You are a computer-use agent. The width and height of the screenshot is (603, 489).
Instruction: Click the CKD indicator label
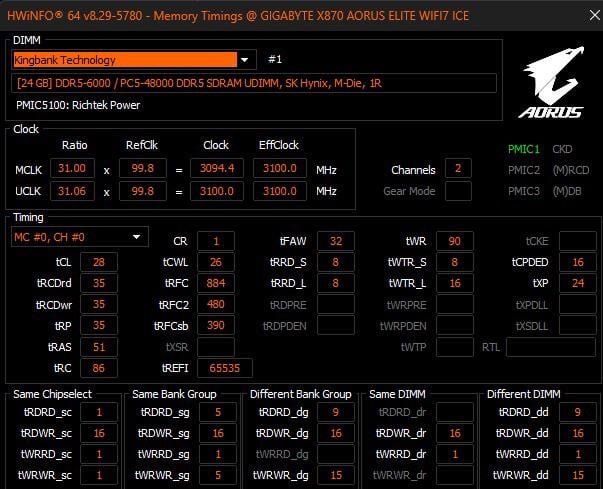click(563, 149)
